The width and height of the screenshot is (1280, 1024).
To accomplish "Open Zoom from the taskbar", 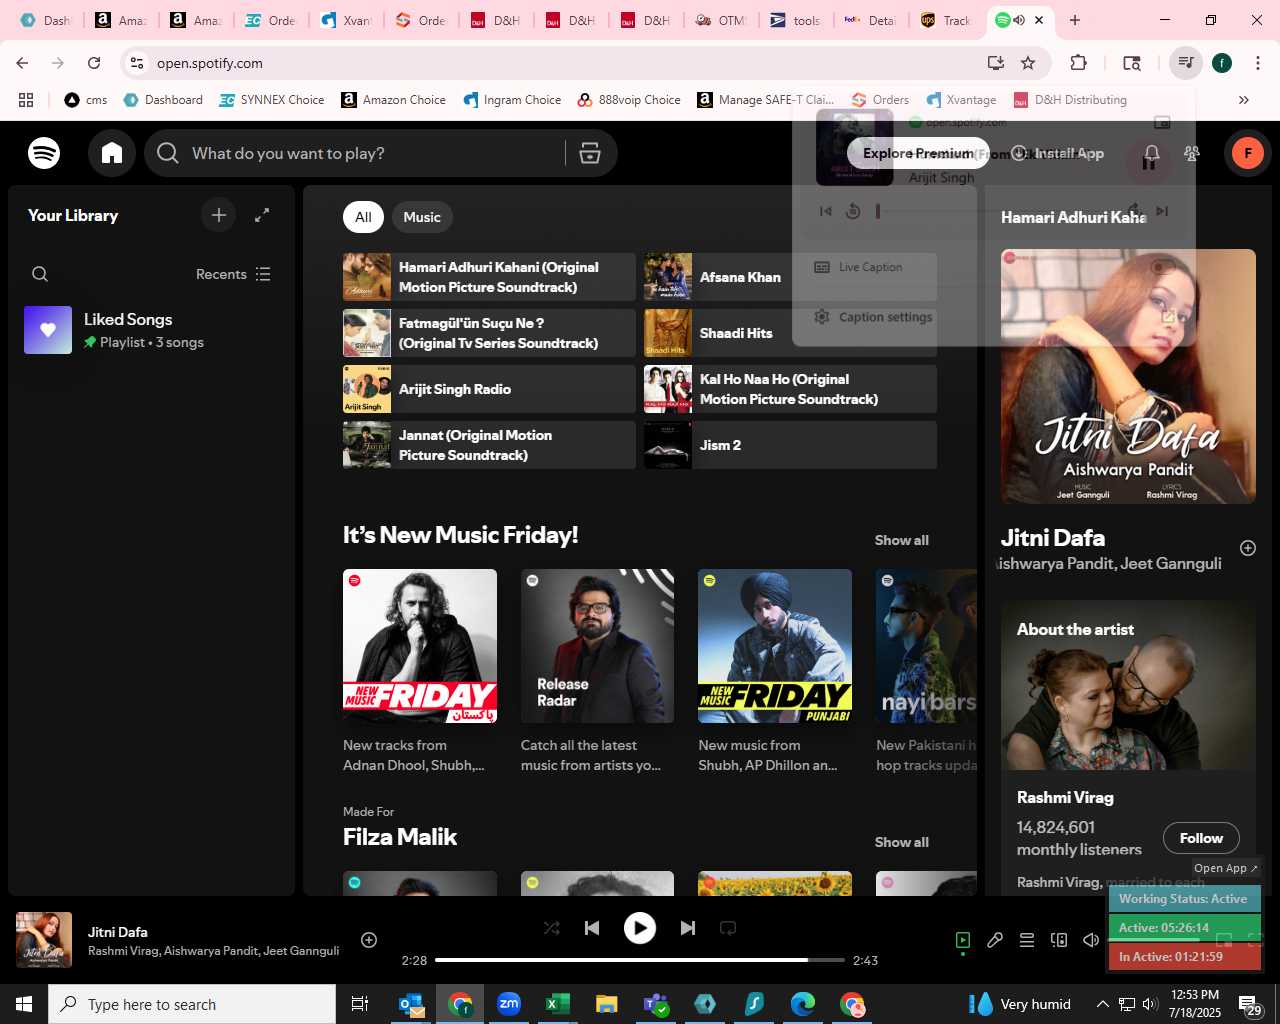I will point(509,1004).
